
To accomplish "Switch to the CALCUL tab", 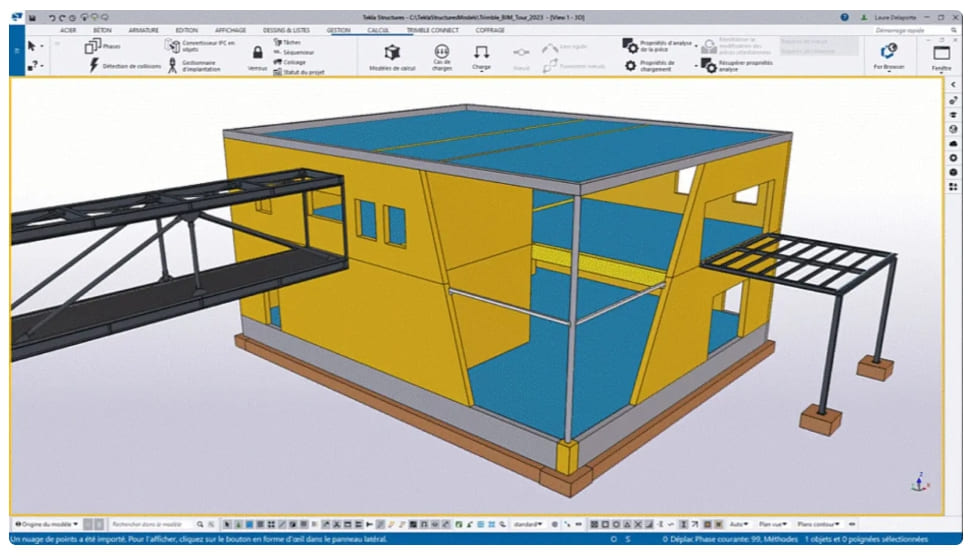I will tap(378, 30).
